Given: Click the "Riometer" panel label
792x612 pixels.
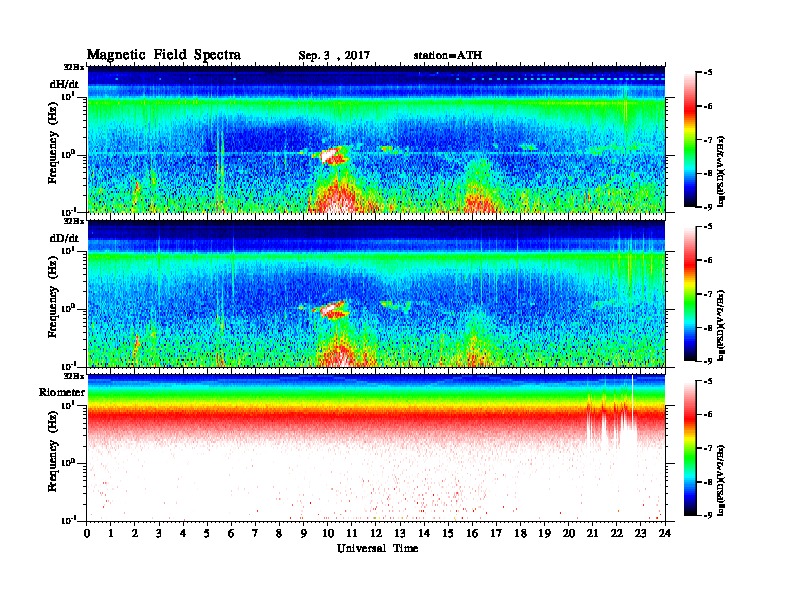Looking at the screenshot, I should coord(62,392).
